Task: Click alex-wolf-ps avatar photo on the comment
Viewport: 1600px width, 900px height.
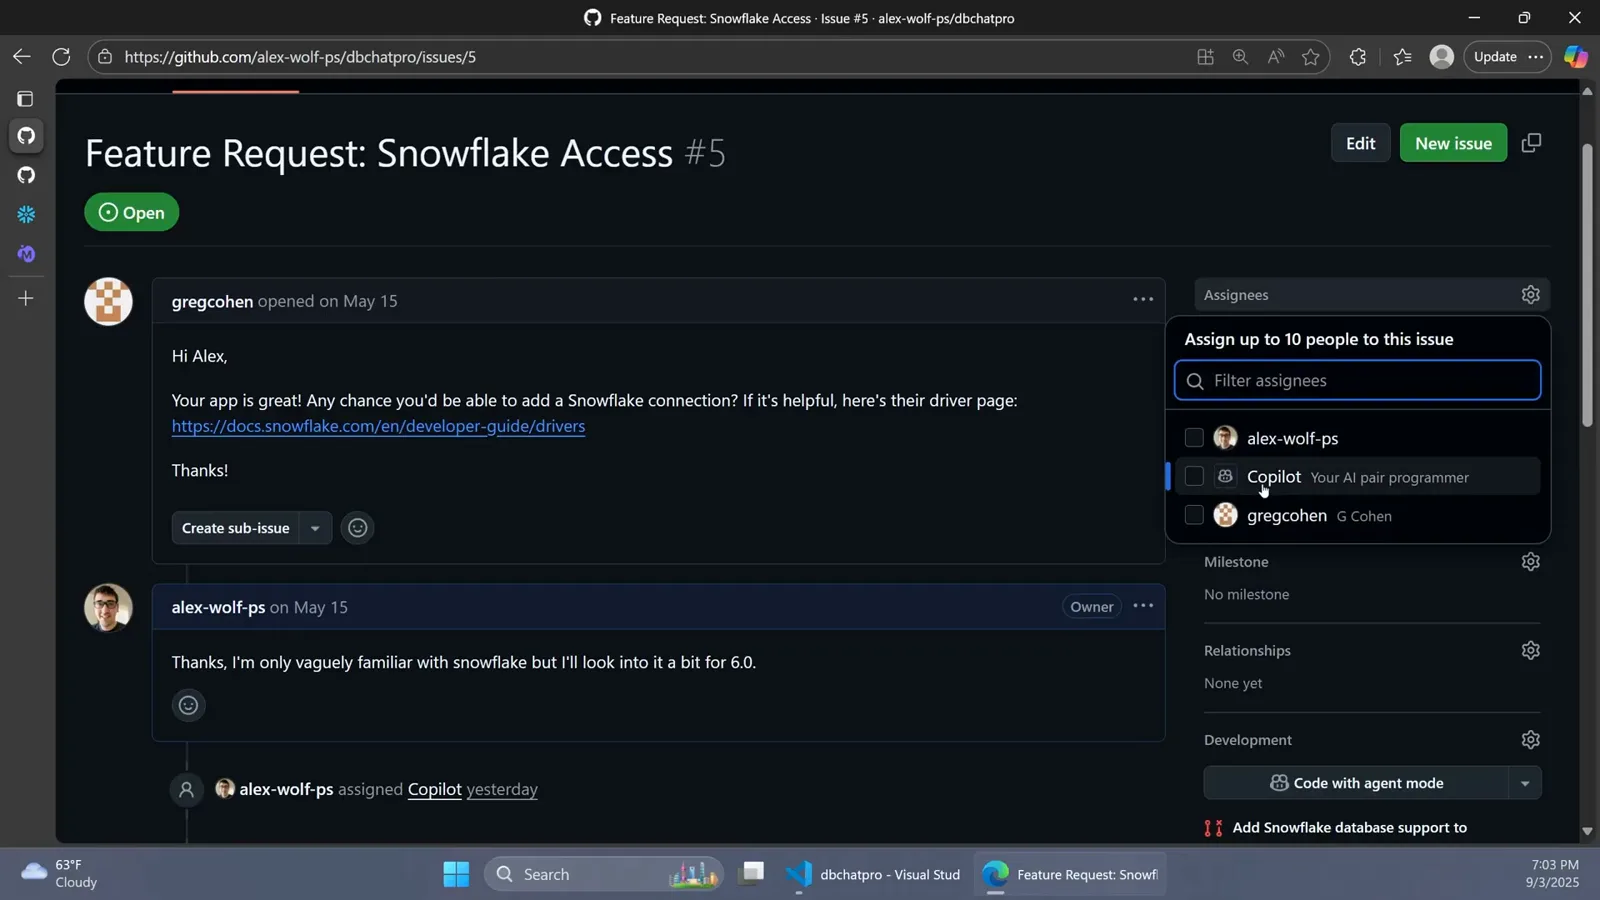Action: [108, 607]
